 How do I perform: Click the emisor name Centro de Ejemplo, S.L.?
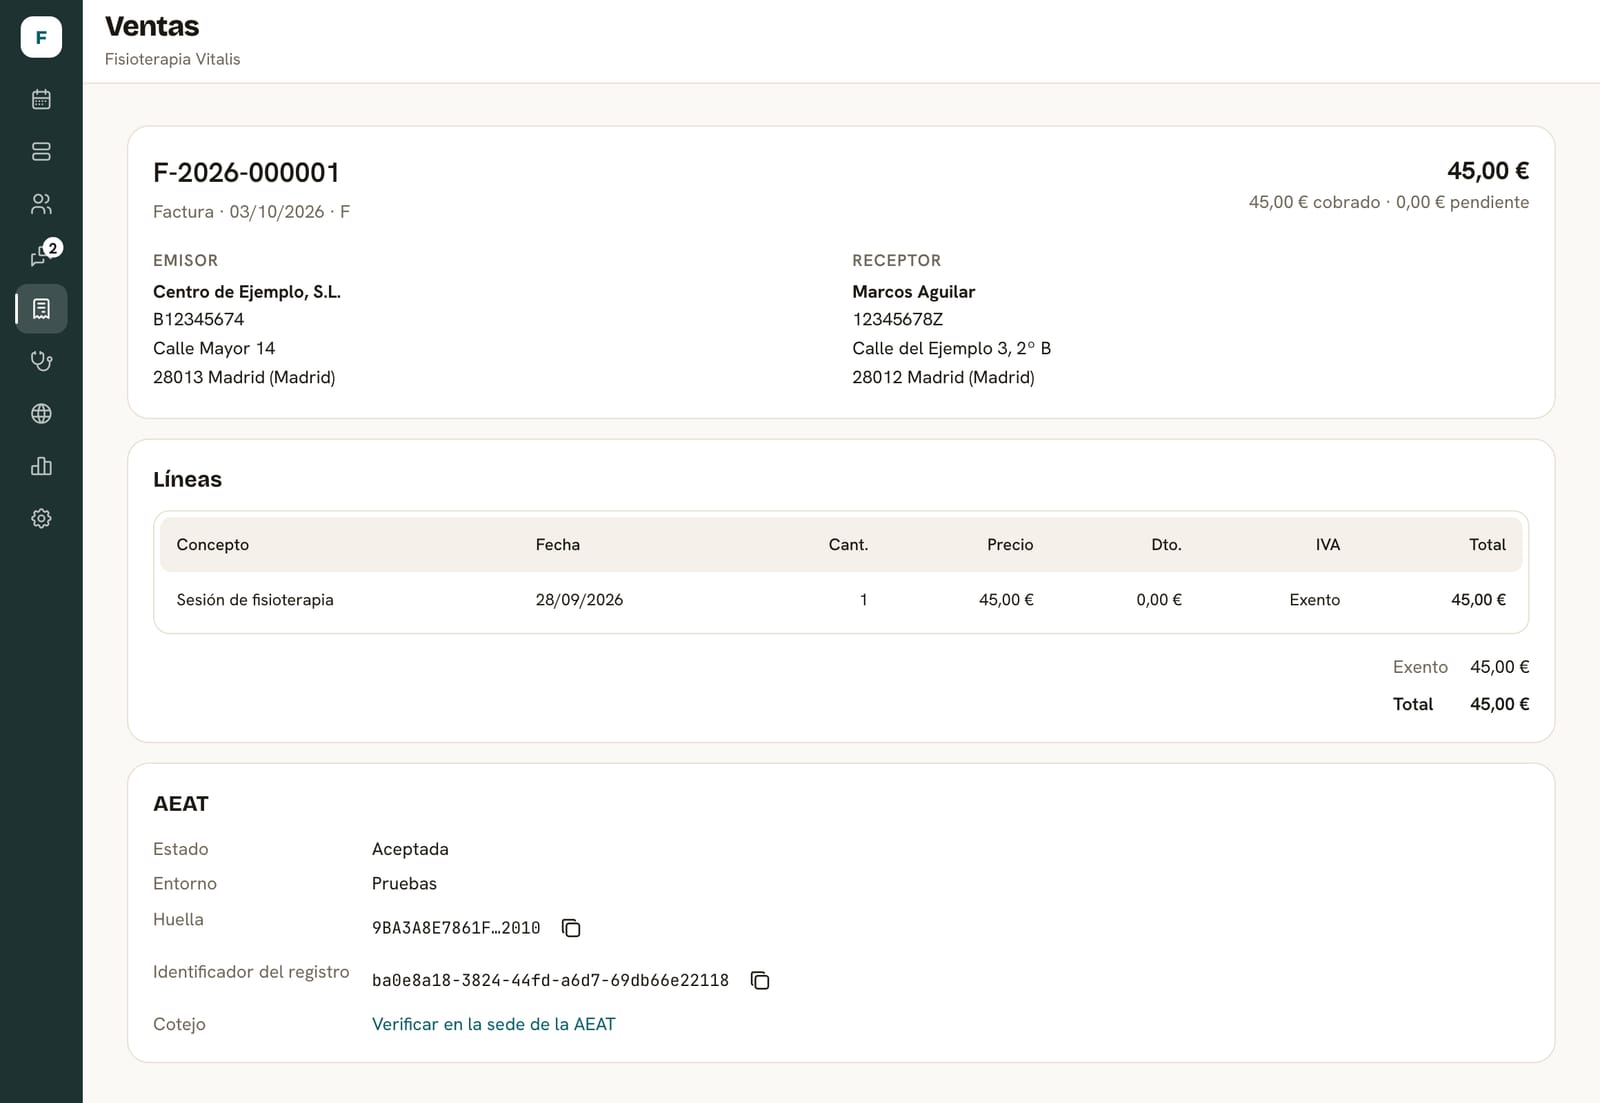coord(247,292)
